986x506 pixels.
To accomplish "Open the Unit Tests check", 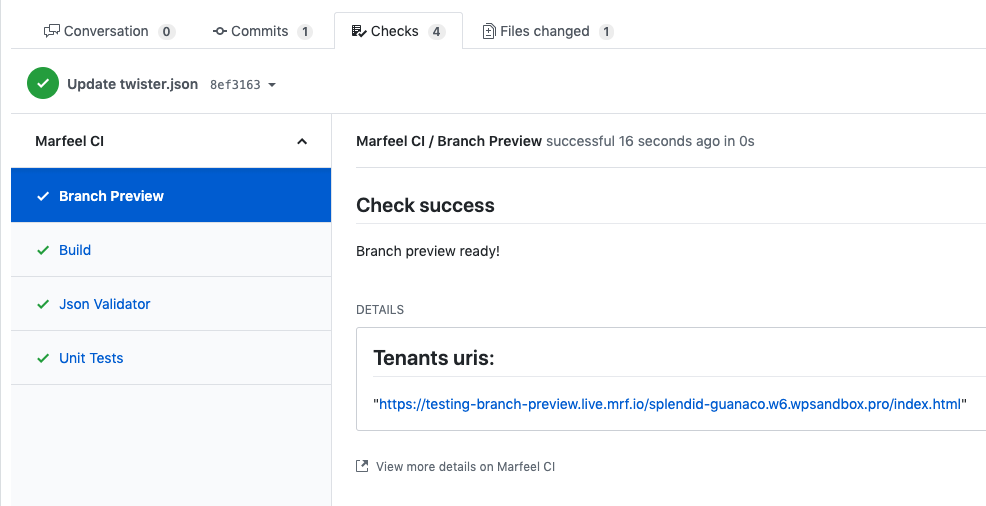I will coord(171,358).
